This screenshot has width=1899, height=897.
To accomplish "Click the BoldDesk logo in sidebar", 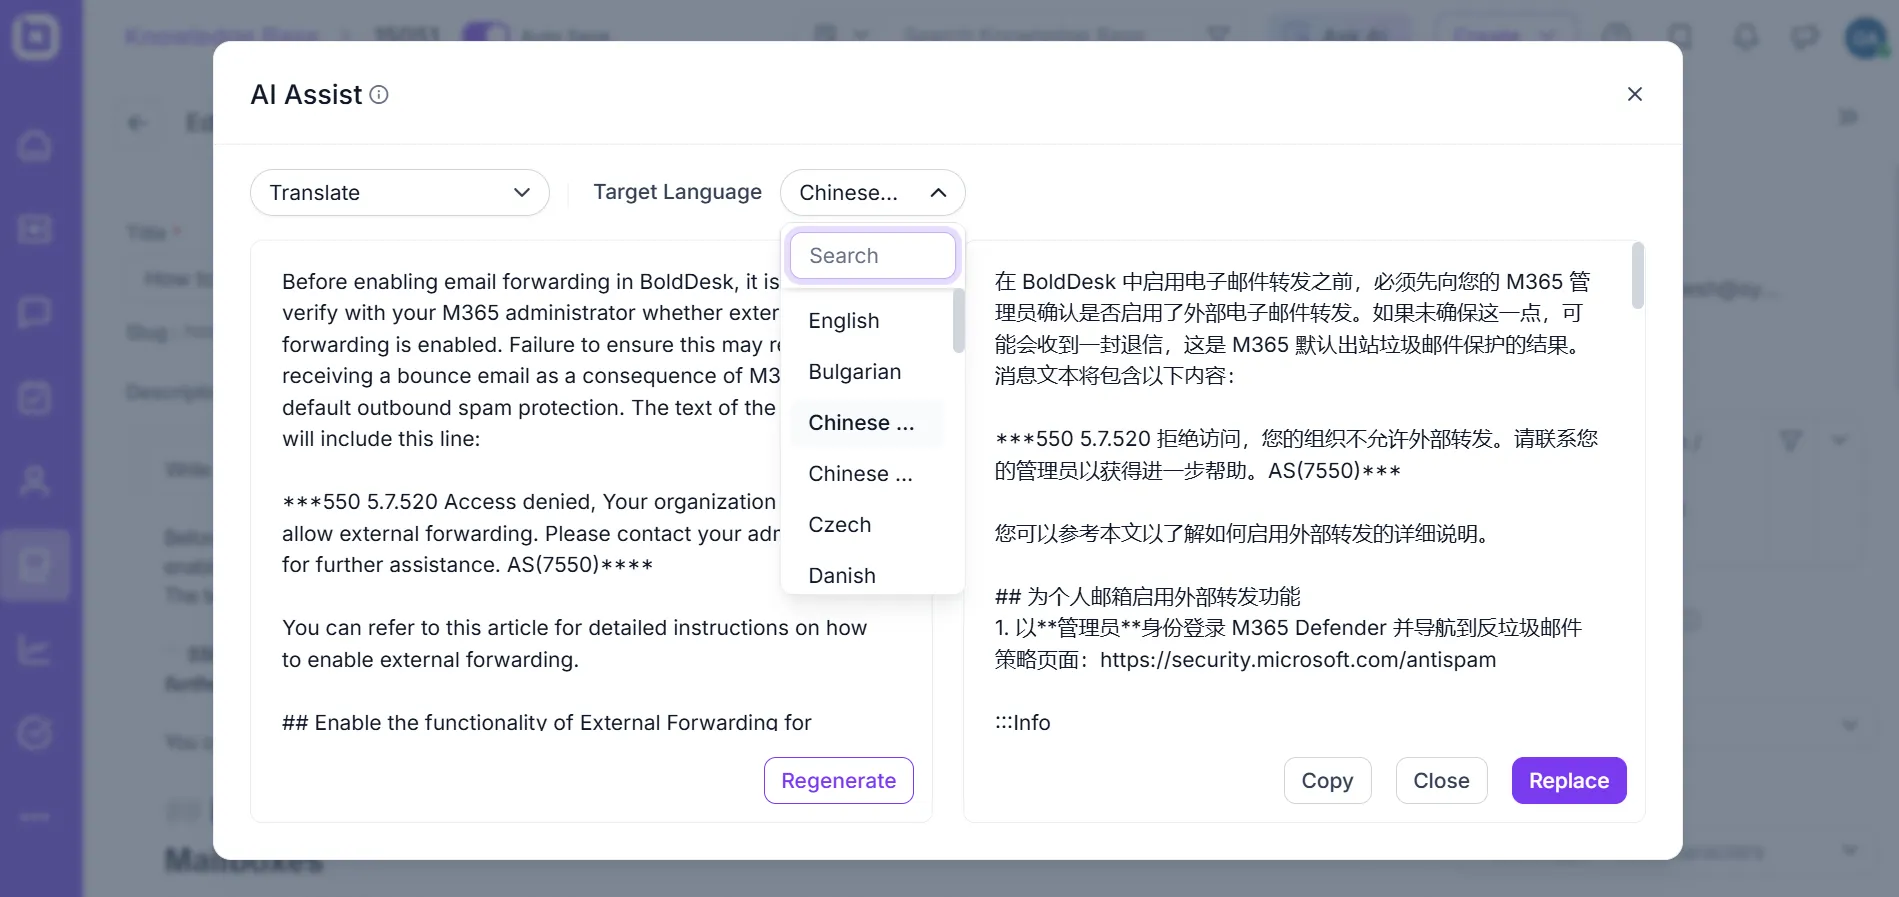I will [x=36, y=37].
